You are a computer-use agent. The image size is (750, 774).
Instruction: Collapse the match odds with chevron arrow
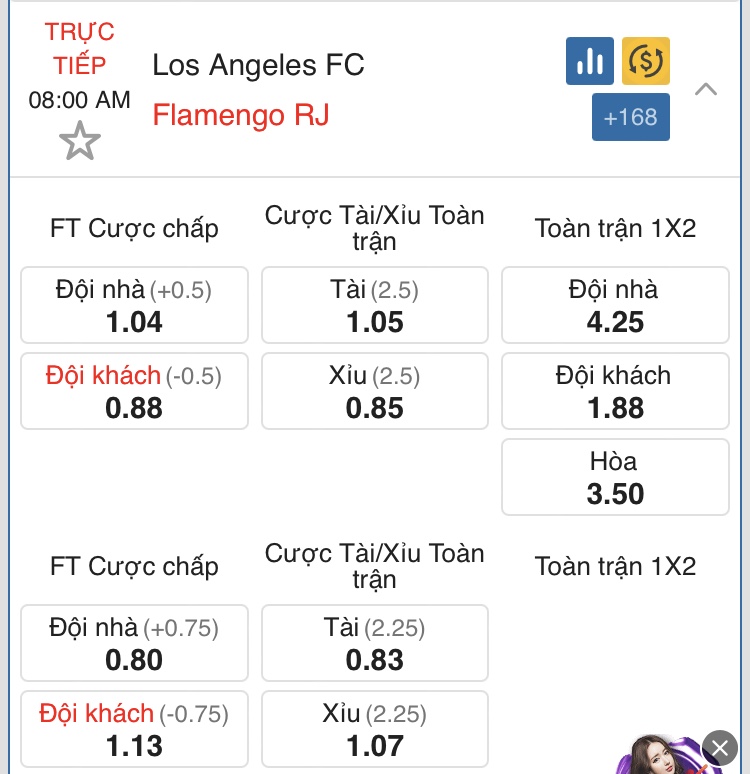point(706,89)
